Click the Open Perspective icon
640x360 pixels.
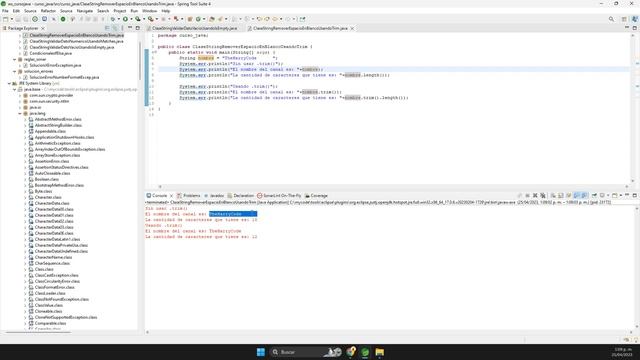624,19
